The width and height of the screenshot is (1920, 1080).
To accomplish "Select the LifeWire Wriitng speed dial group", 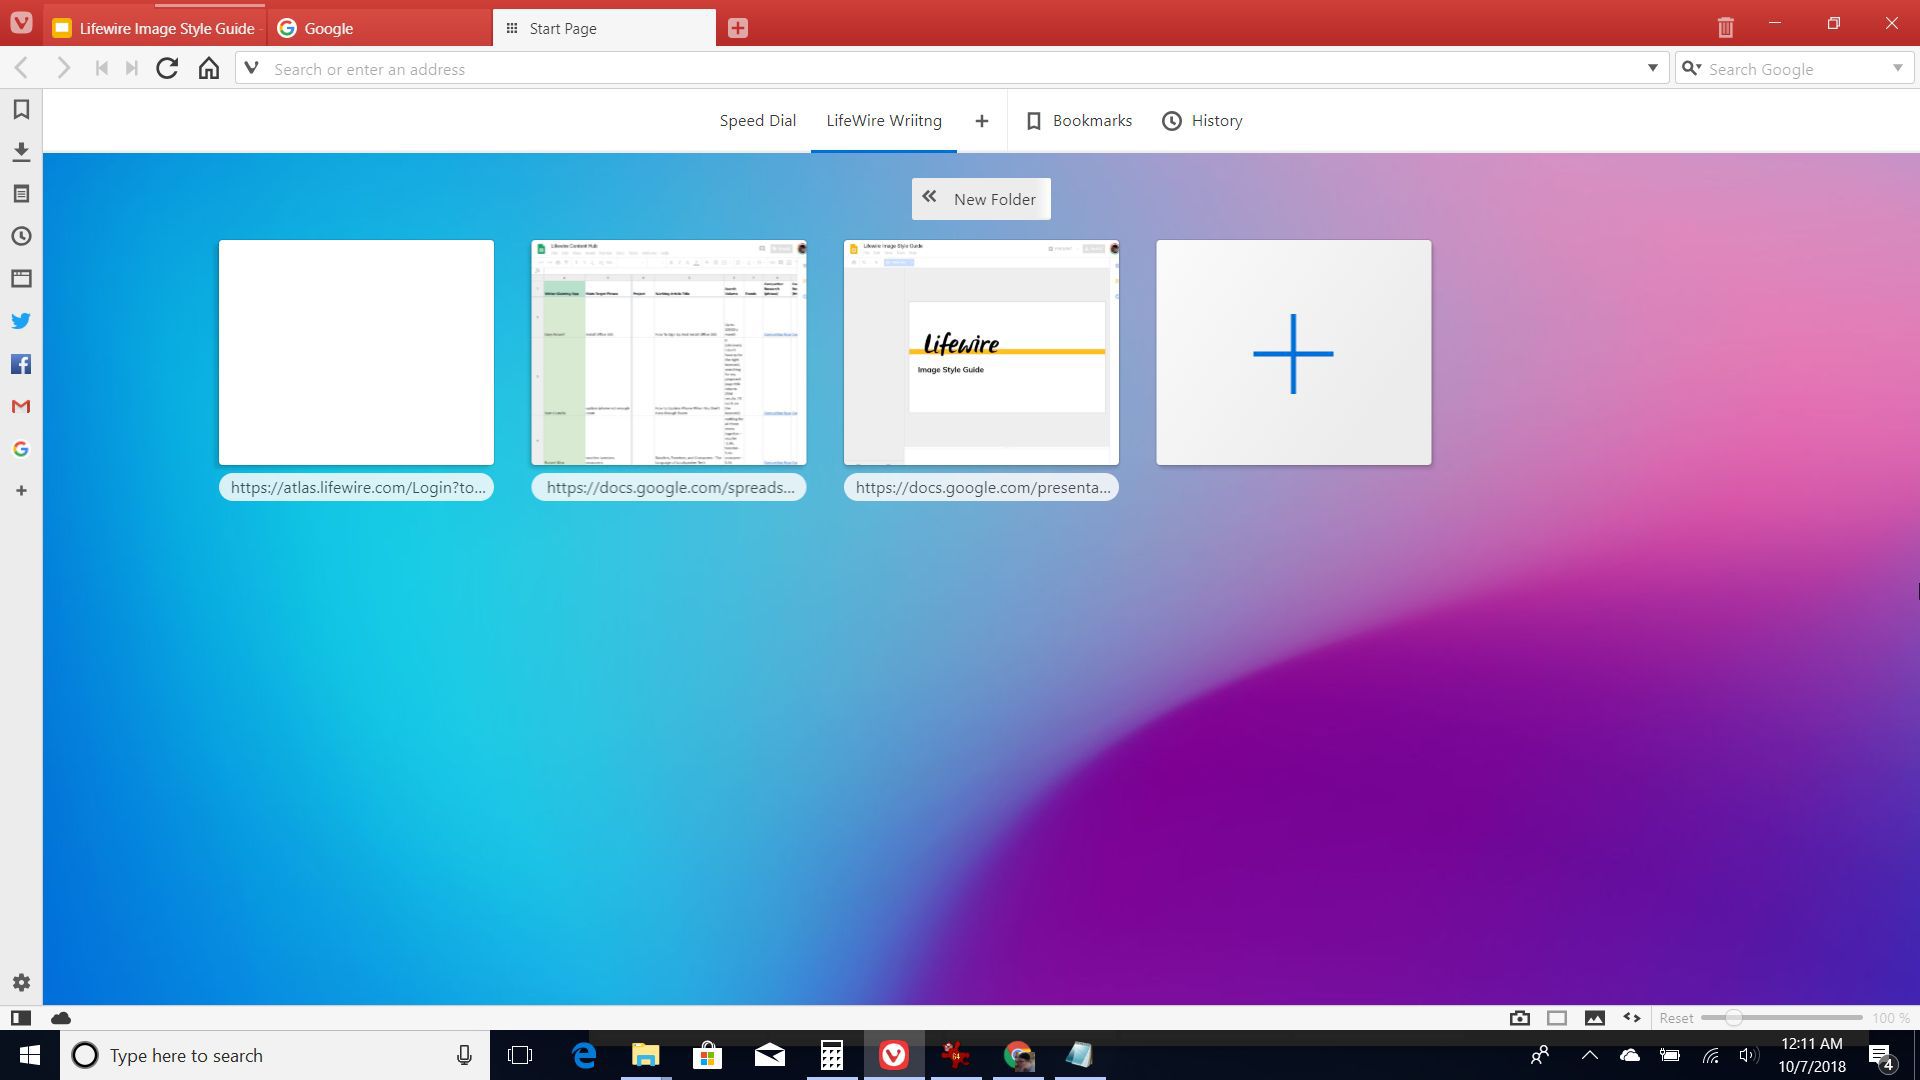I will coord(884,121).
